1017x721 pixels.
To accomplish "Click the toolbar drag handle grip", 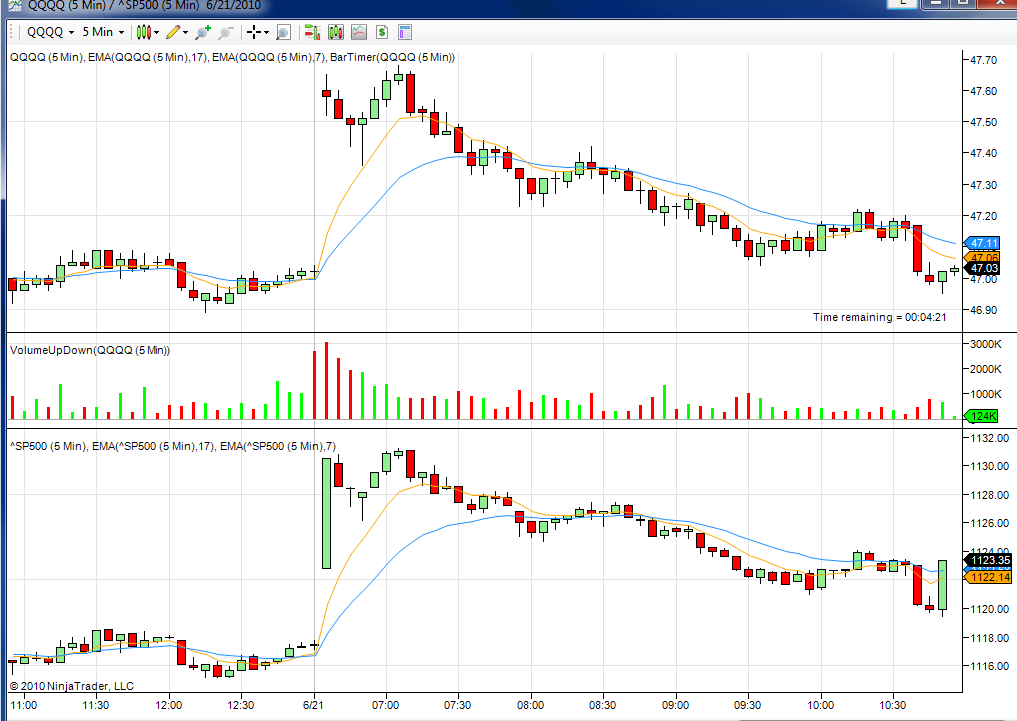I will point(12,32).
